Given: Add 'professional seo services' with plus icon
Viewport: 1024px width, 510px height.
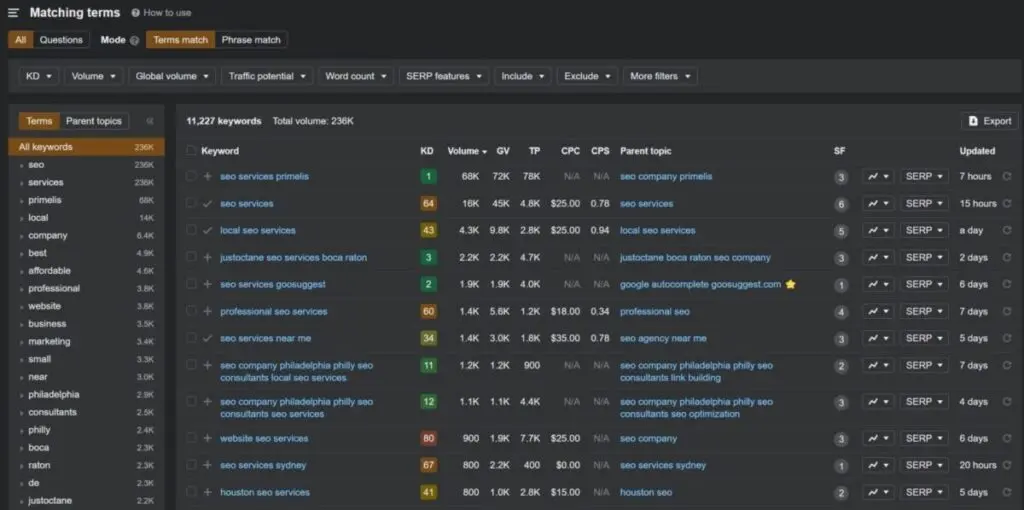Looking at the screenshot, I should 208,311.
